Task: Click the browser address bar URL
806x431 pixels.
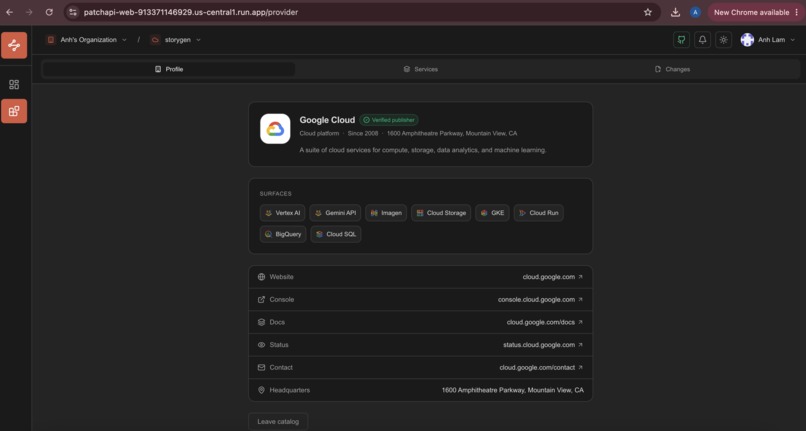Action: pos(191,12)
